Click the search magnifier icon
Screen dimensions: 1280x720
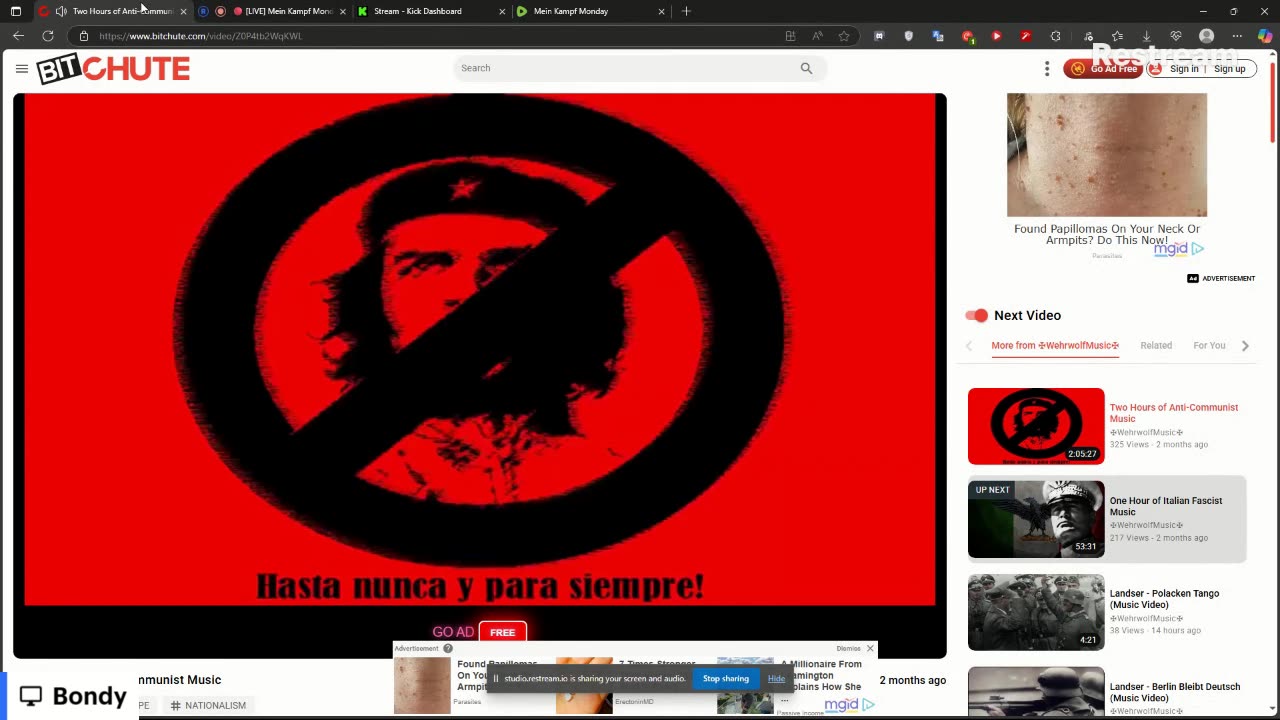click(x=806, y=68)
